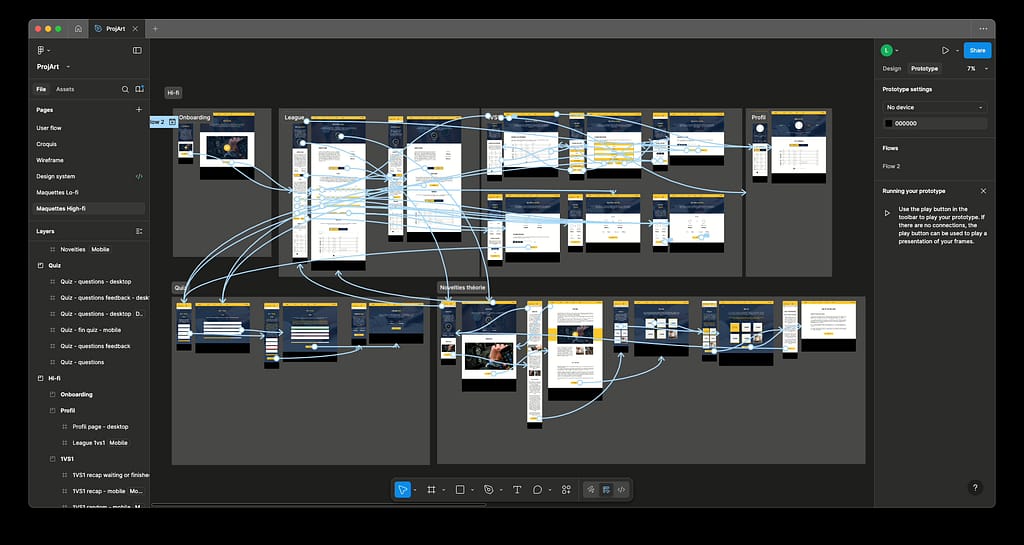Select the Rectangle shape tool
This screenshot has height=545, width=1024.
pyautogui.click(x=460, y=490)
